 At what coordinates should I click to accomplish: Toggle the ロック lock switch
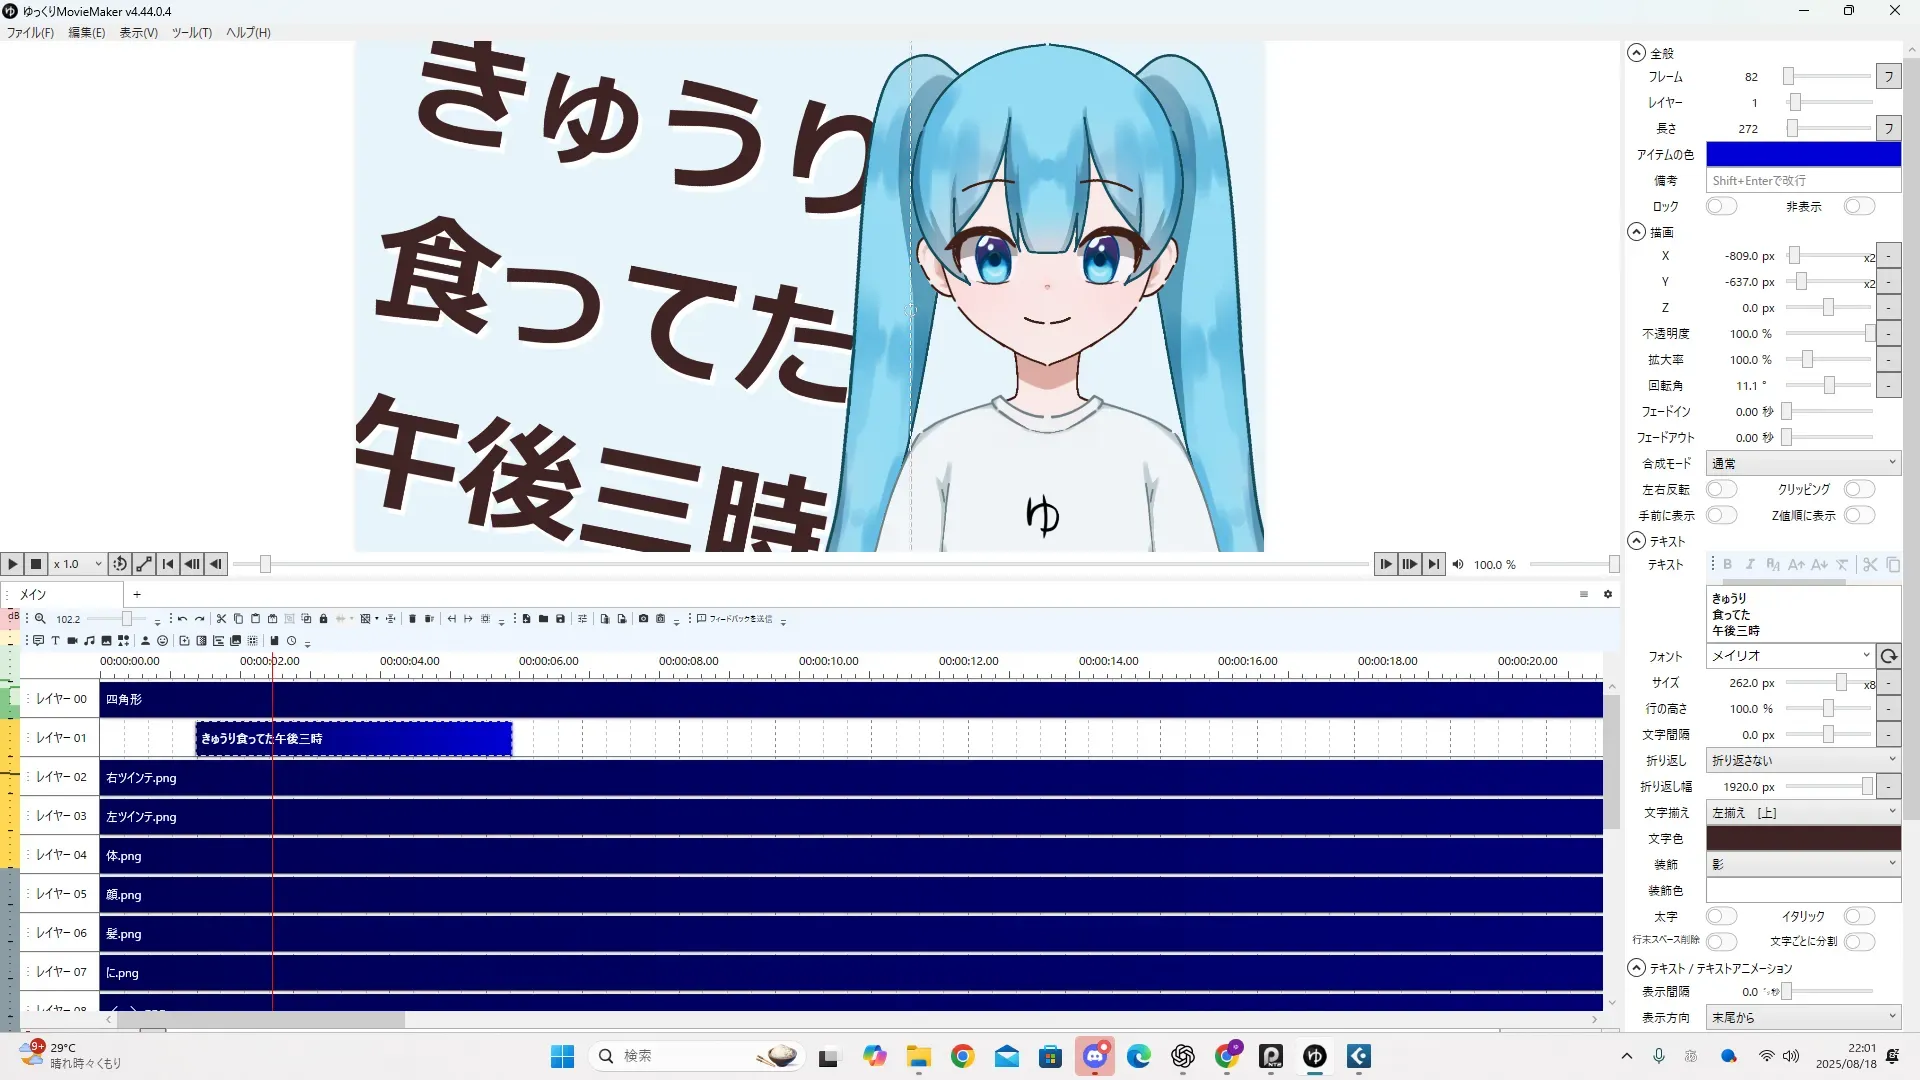pyautogui.click(x=1721, y=206)
